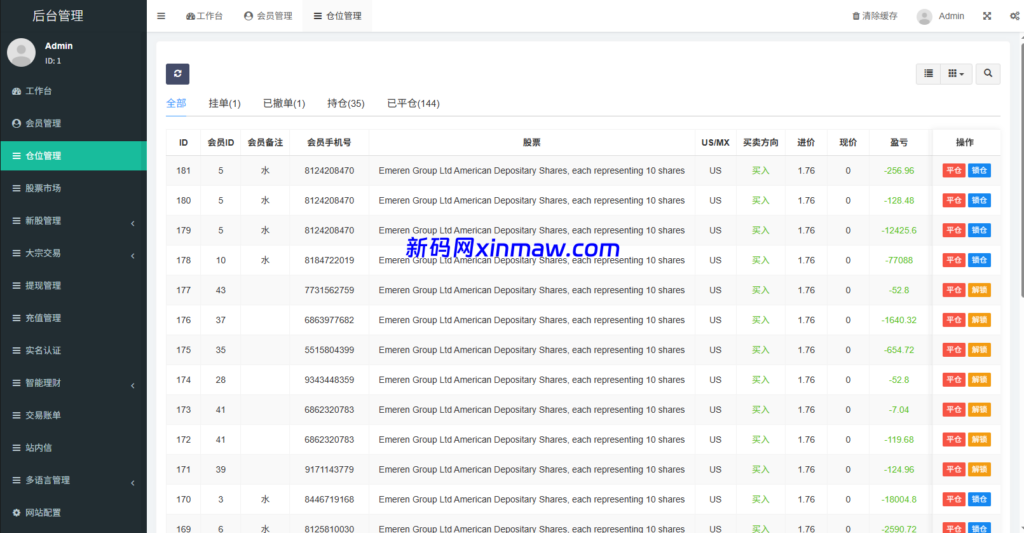The width and height of the screenshot is (1024, 533).
Task: Click the ID column header
Action: click(x=184, y=142)
